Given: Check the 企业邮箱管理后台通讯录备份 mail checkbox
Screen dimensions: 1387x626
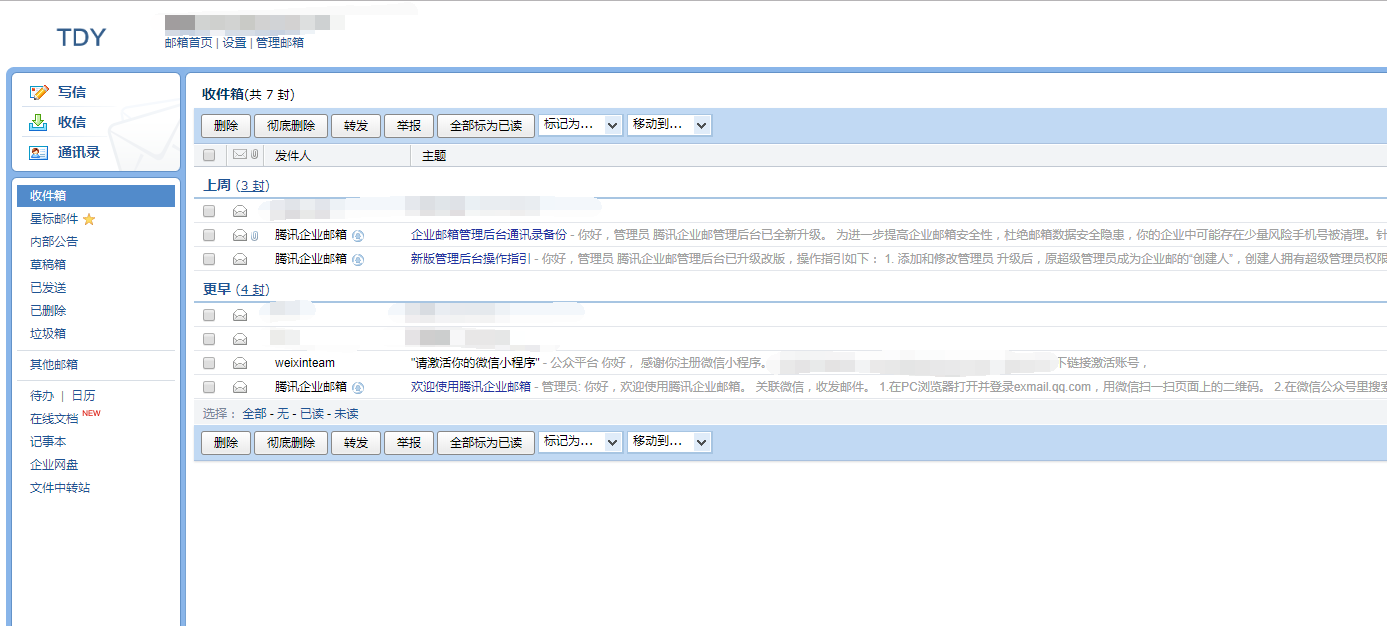Looking at the screenshot, I should (x=209, y=235).
